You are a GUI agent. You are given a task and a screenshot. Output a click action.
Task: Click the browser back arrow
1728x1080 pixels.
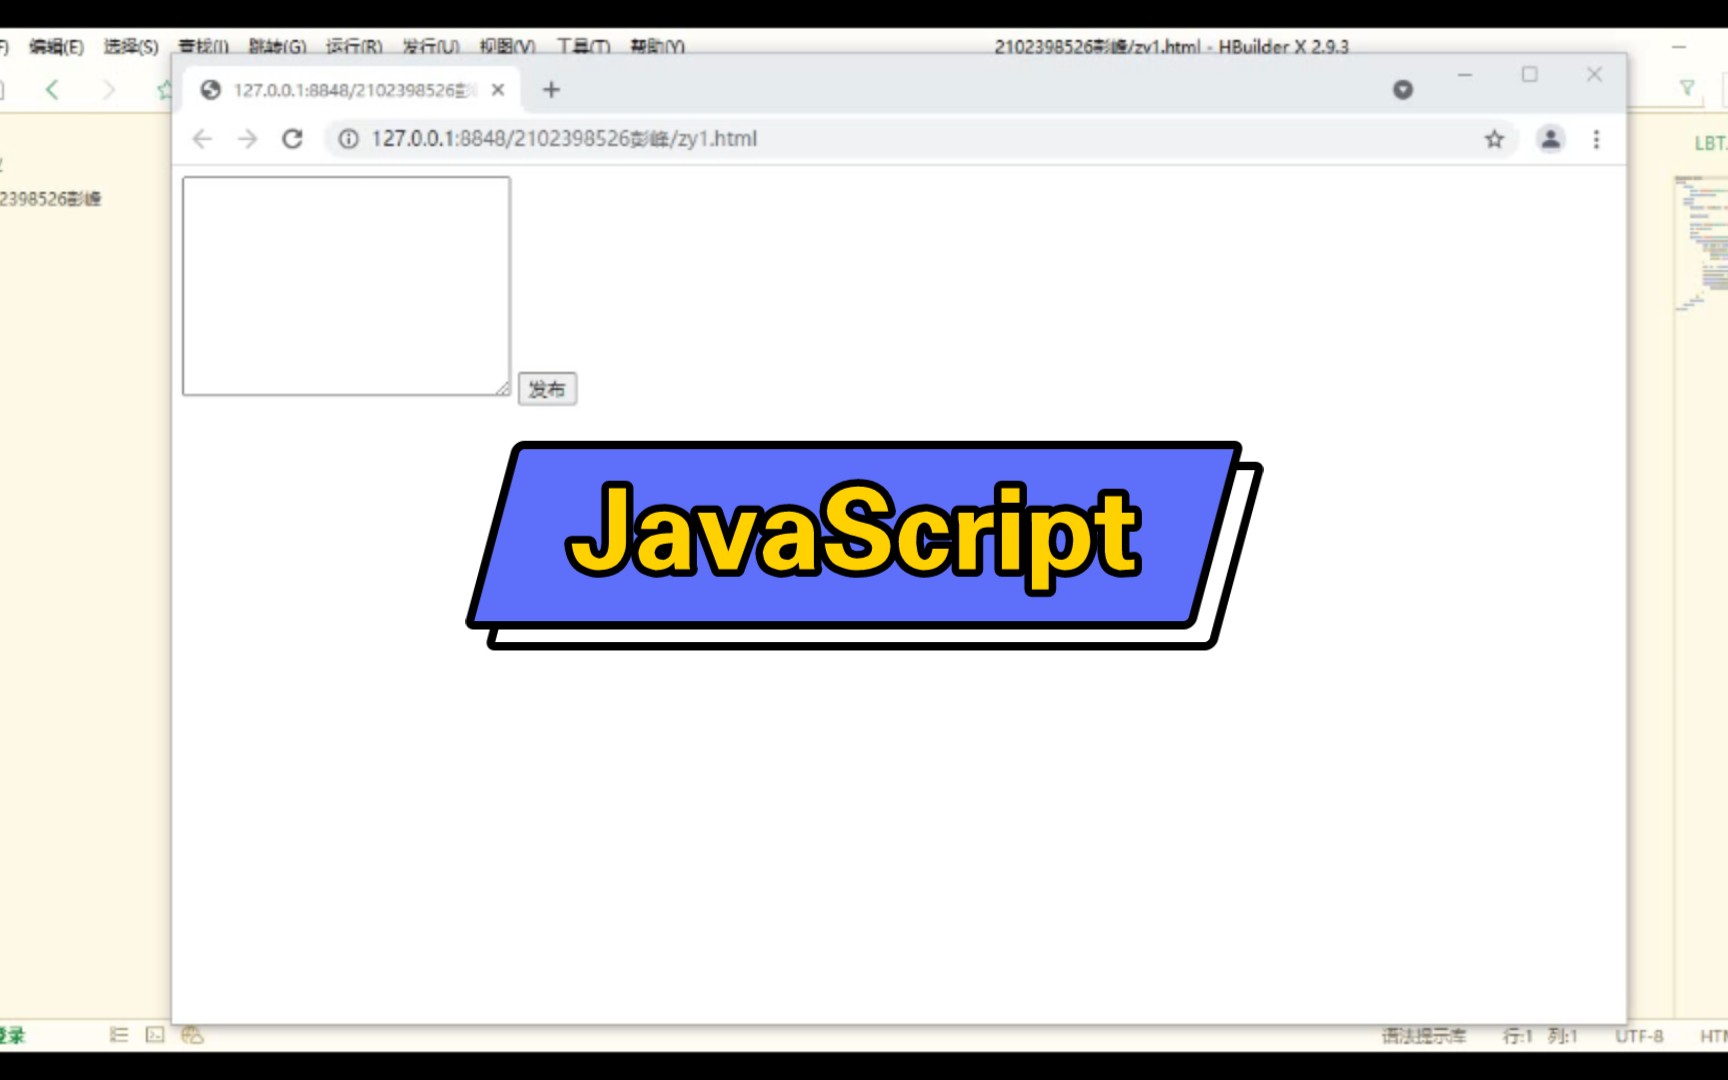(202, 139)
